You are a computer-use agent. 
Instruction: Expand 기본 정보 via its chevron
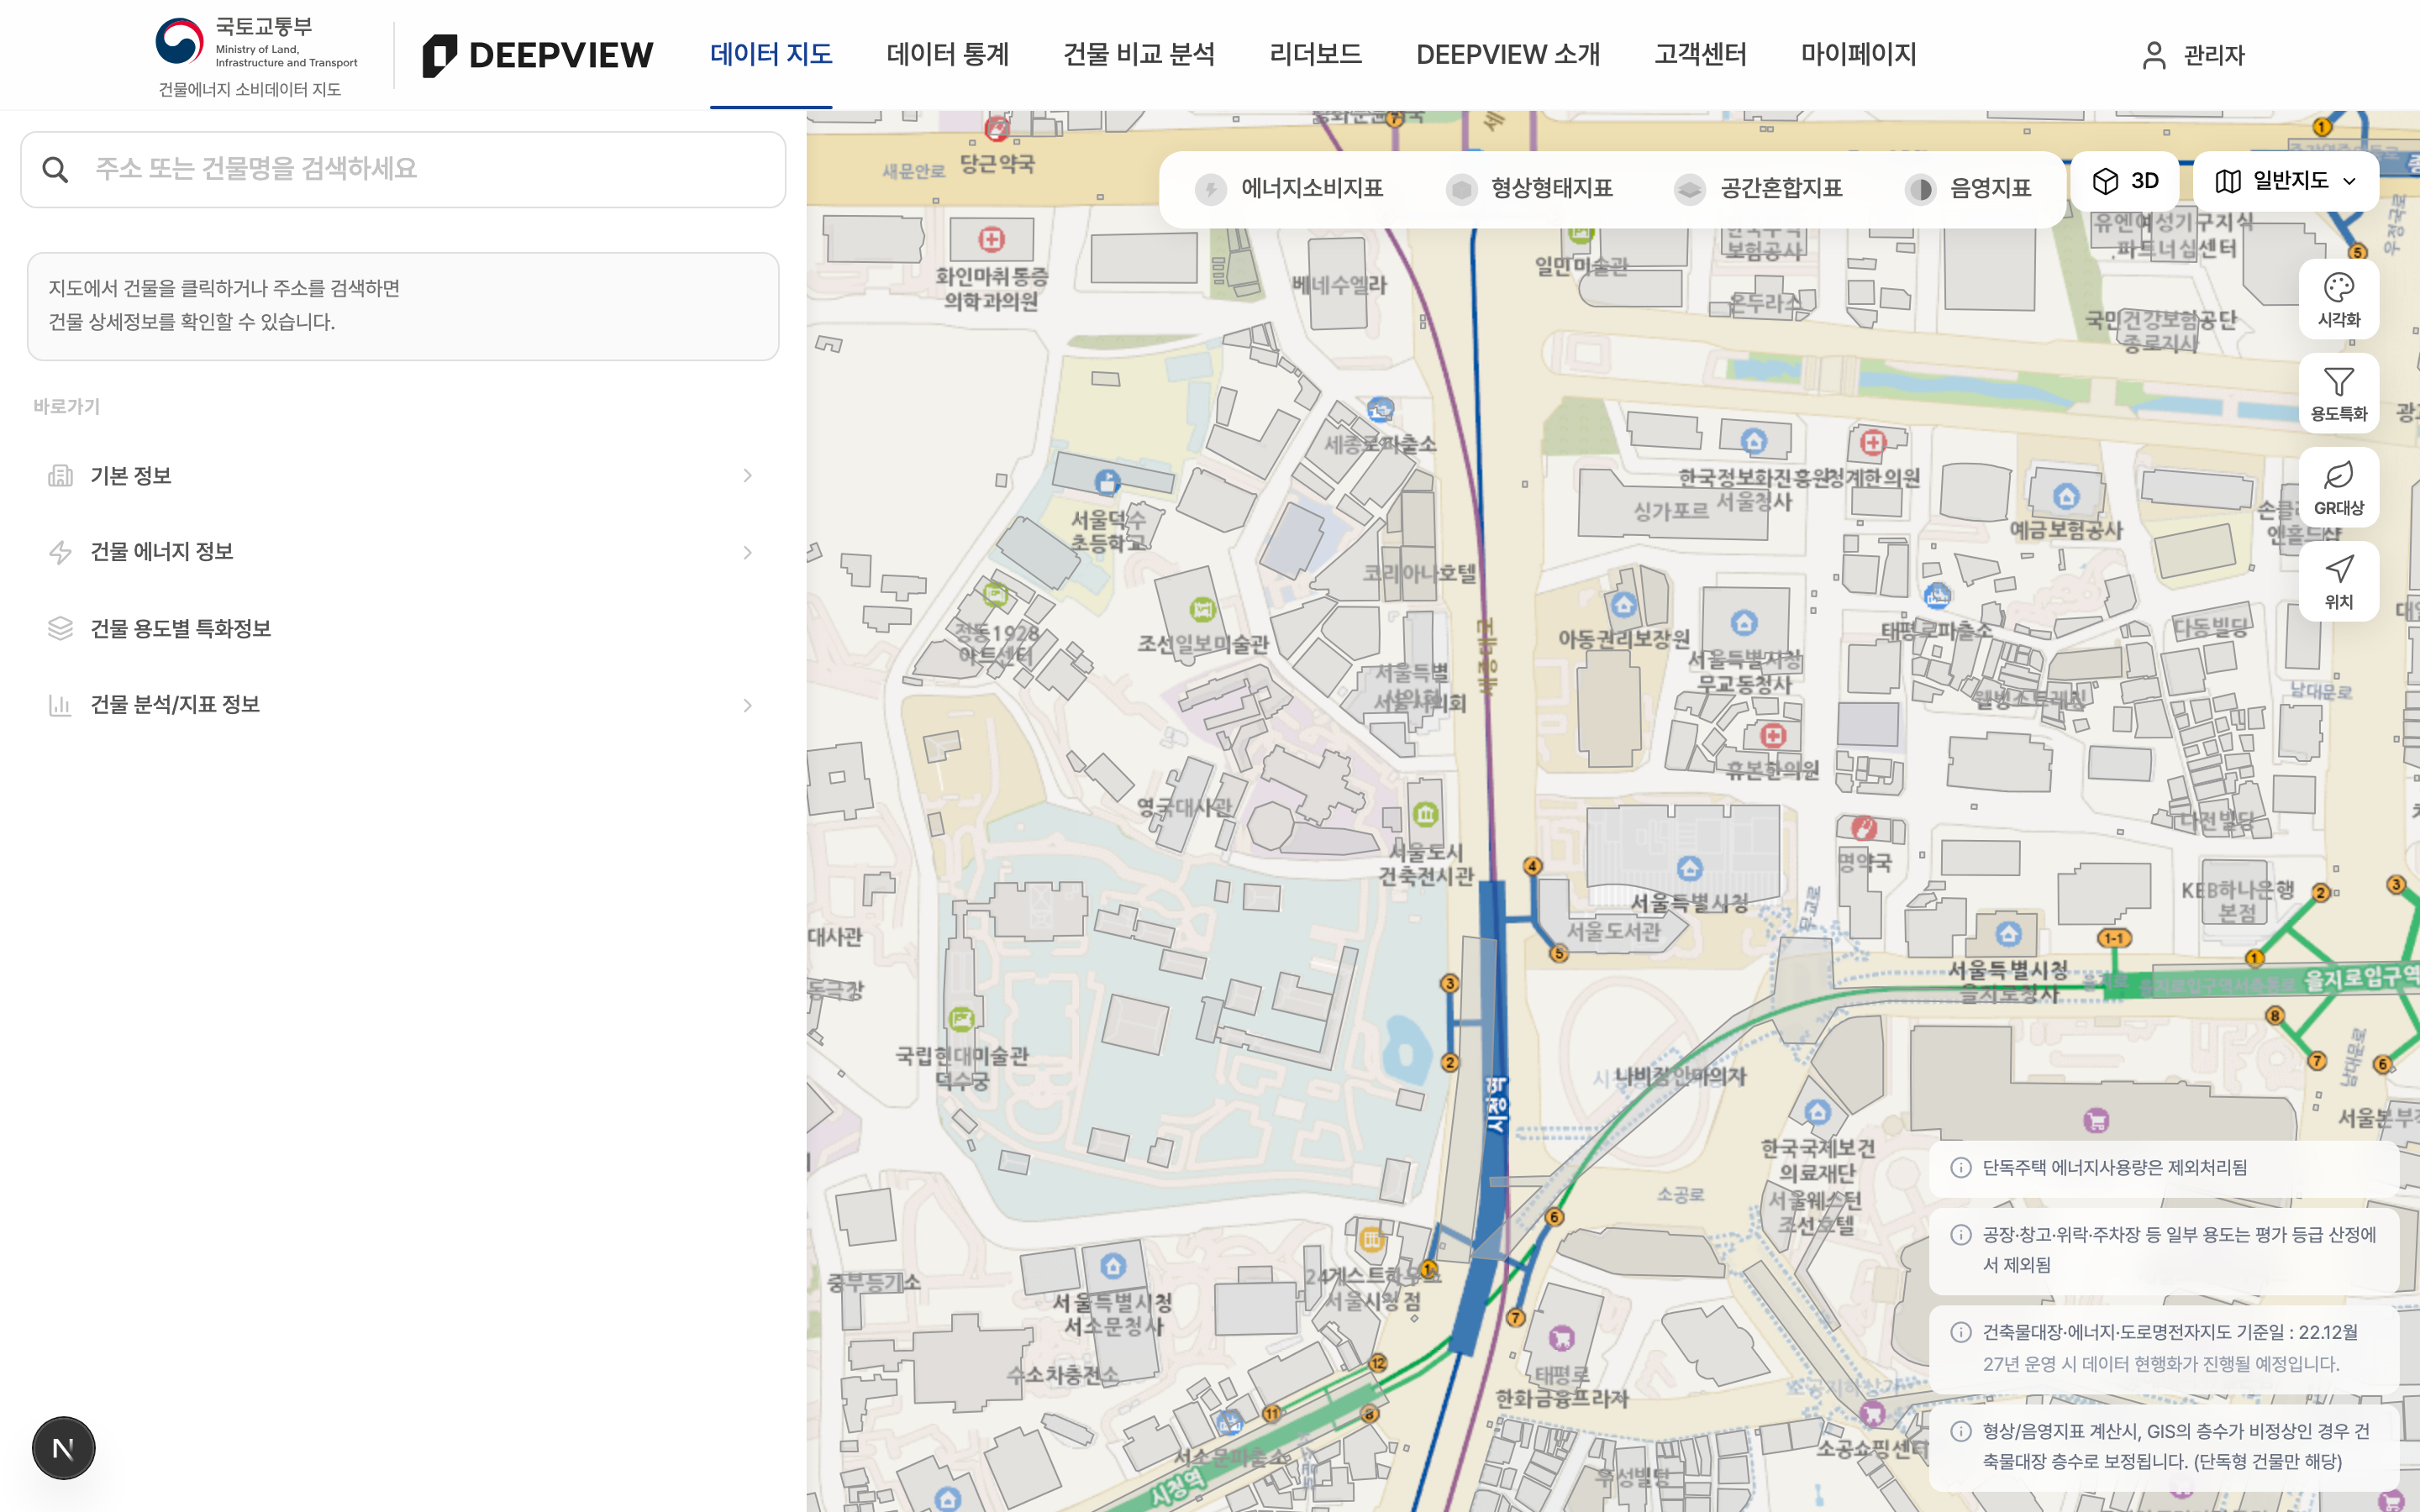[x=747, y=476]
